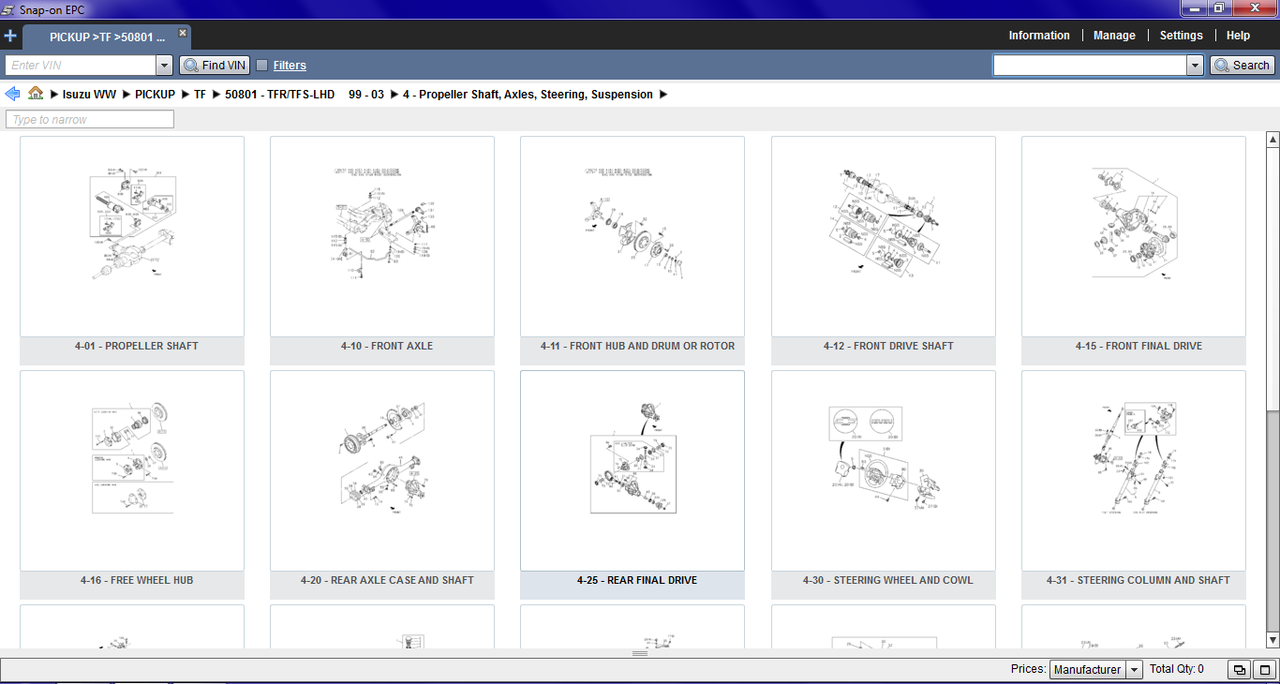Select 50801 - TFR/TFS-LHD breadcrumb
Image resolution: width=1280 pixels, height=684 pixels.
(280, 95)
